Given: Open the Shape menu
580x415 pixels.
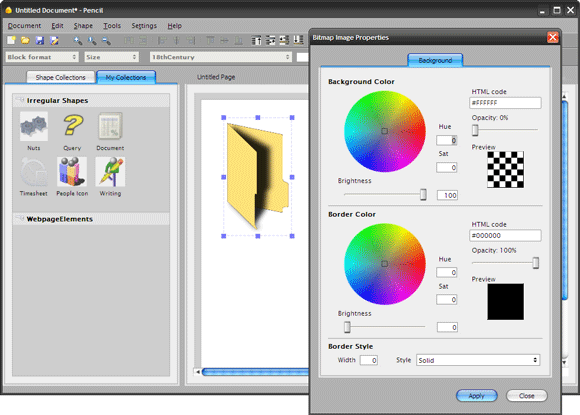Looking at the screenshot, I should click(83, 26).
